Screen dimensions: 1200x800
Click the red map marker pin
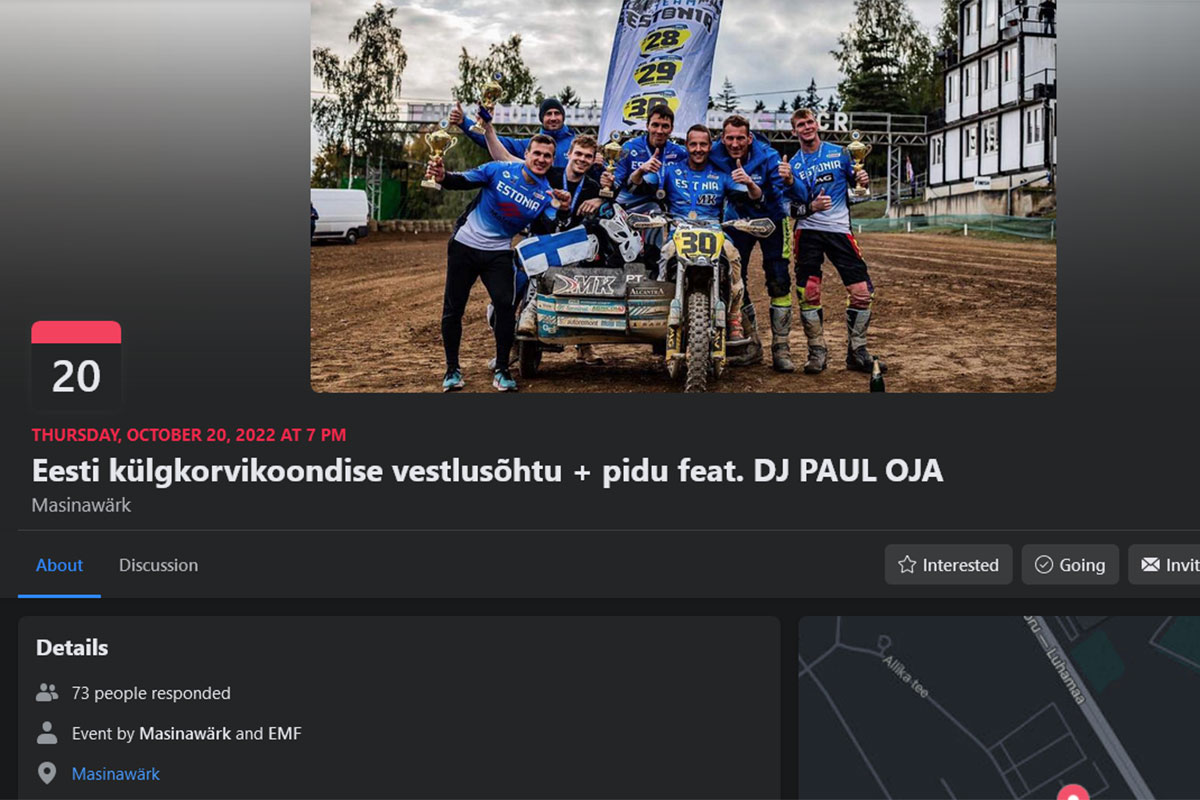click(x=1072, y=791)
